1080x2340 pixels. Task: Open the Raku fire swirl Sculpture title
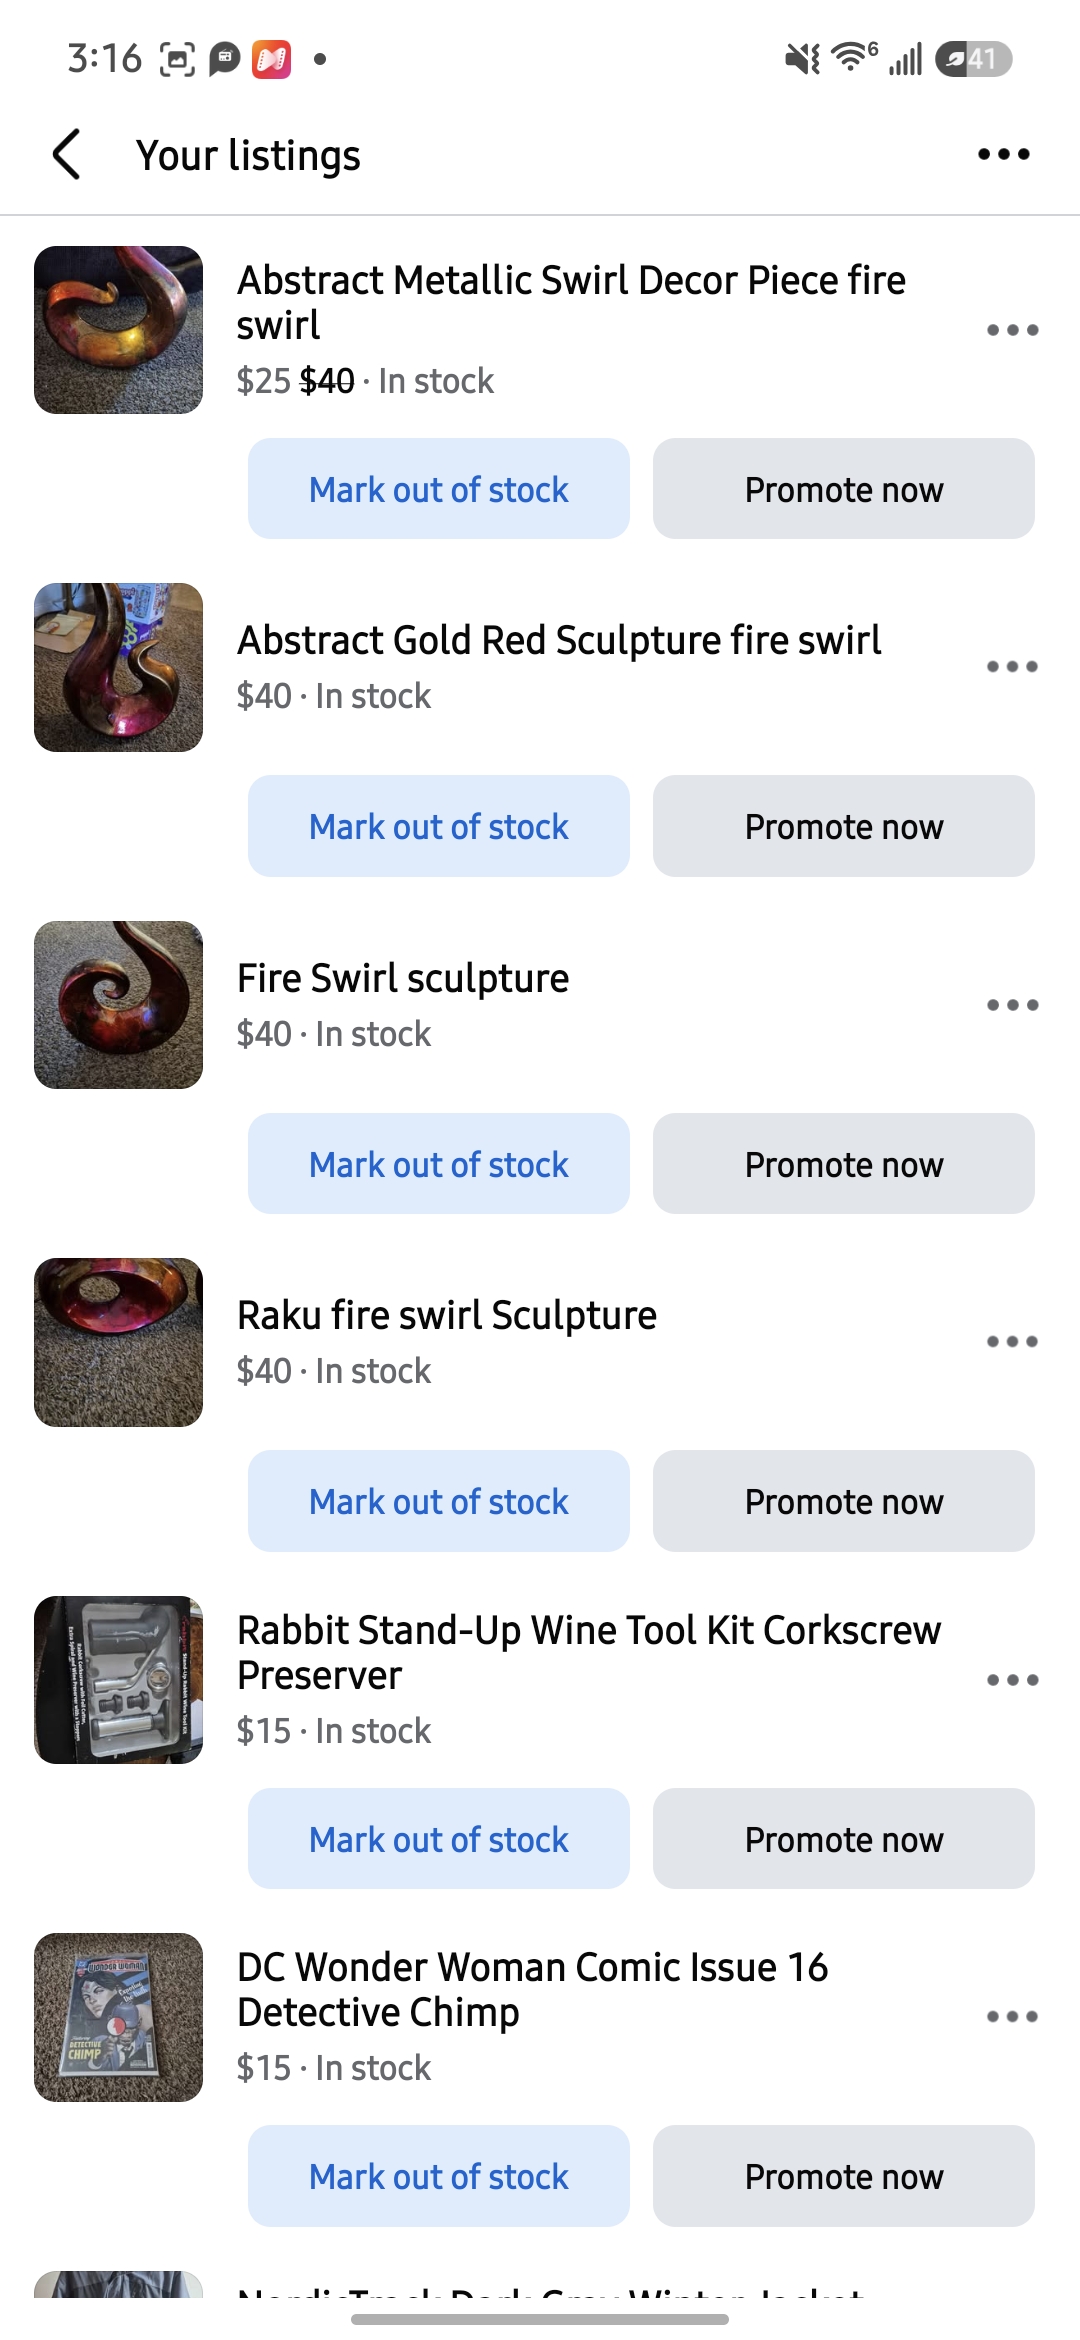tap(447, 1316)
